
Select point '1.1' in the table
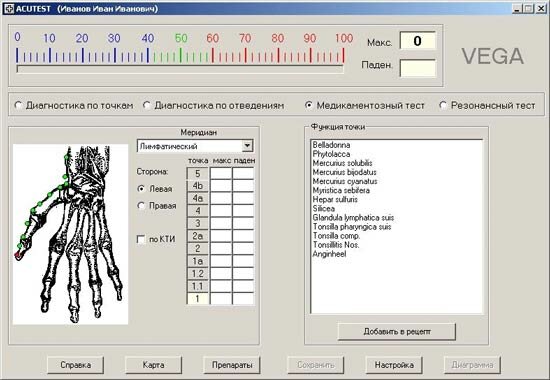click(197, 286)
